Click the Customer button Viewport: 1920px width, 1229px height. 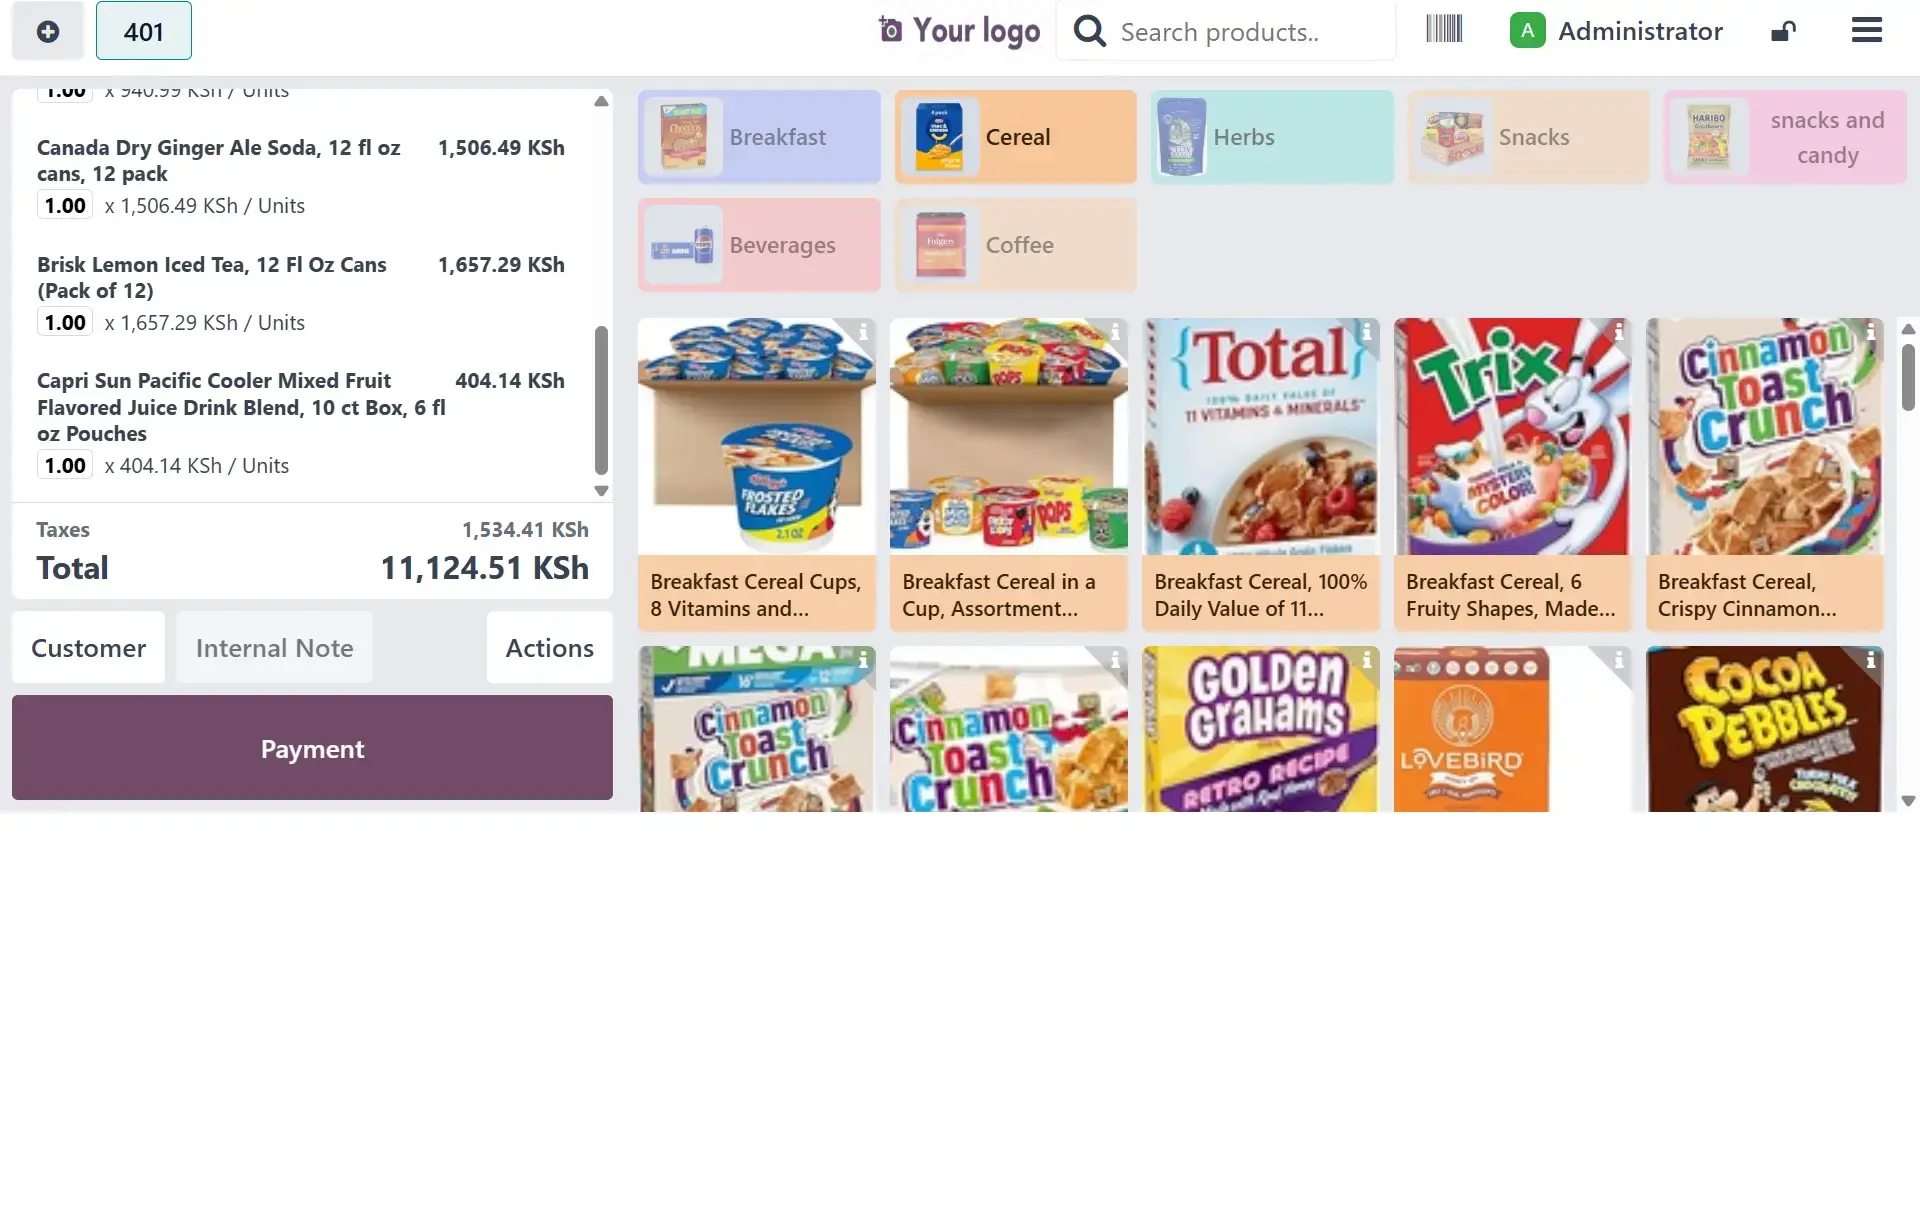click(88, 648)
